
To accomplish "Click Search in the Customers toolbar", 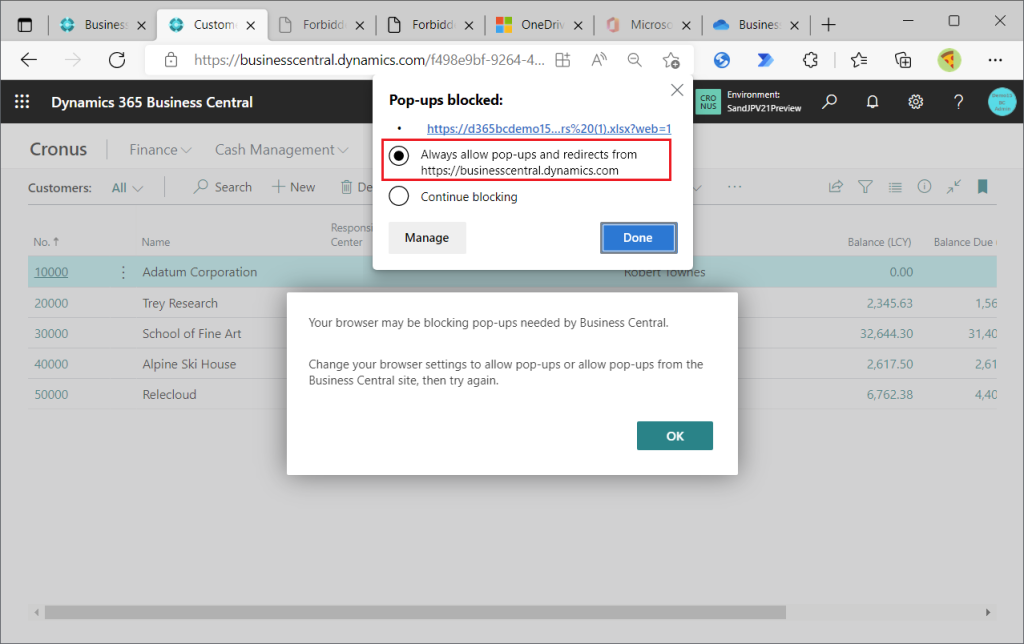I will [223, 187].
